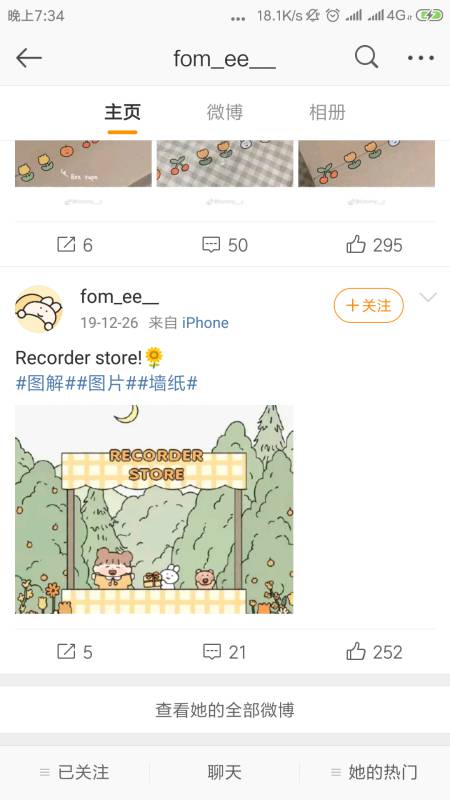
Task: Open comments on the Recorder store post
Action: (224, 652)
